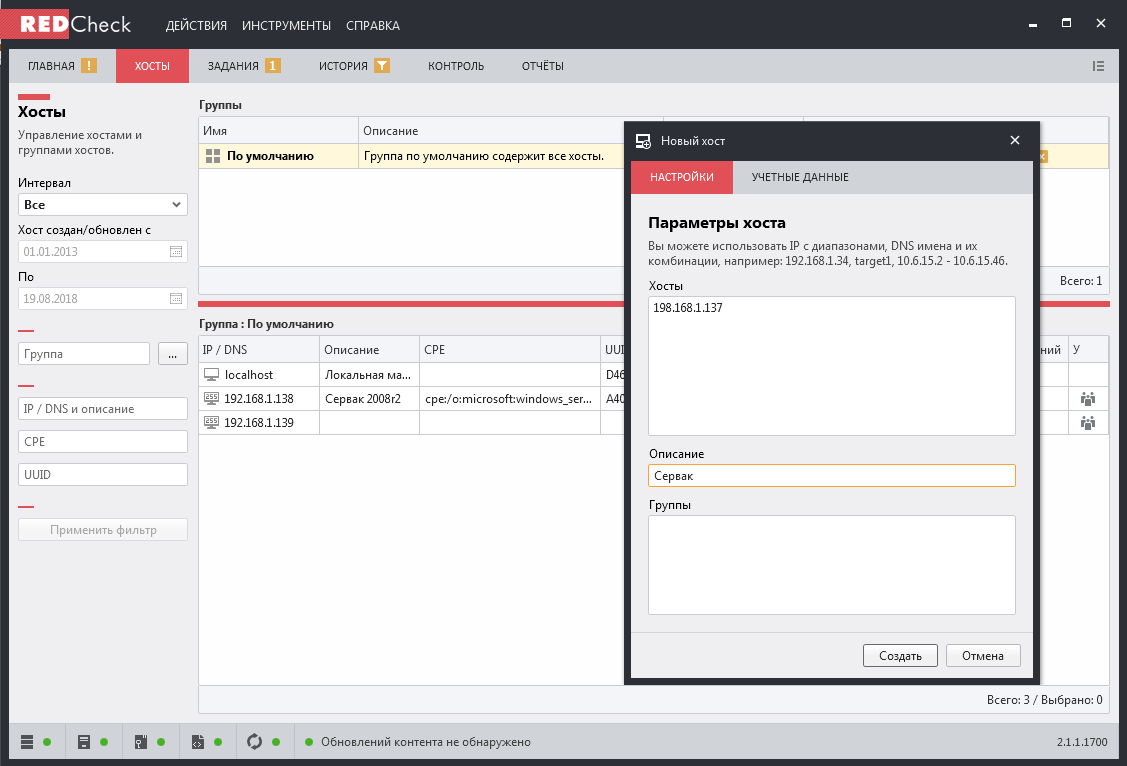Screen dimensions: 1127x766
Task: Switch to the ХОСТЫ tab
Action: point(152,66)
